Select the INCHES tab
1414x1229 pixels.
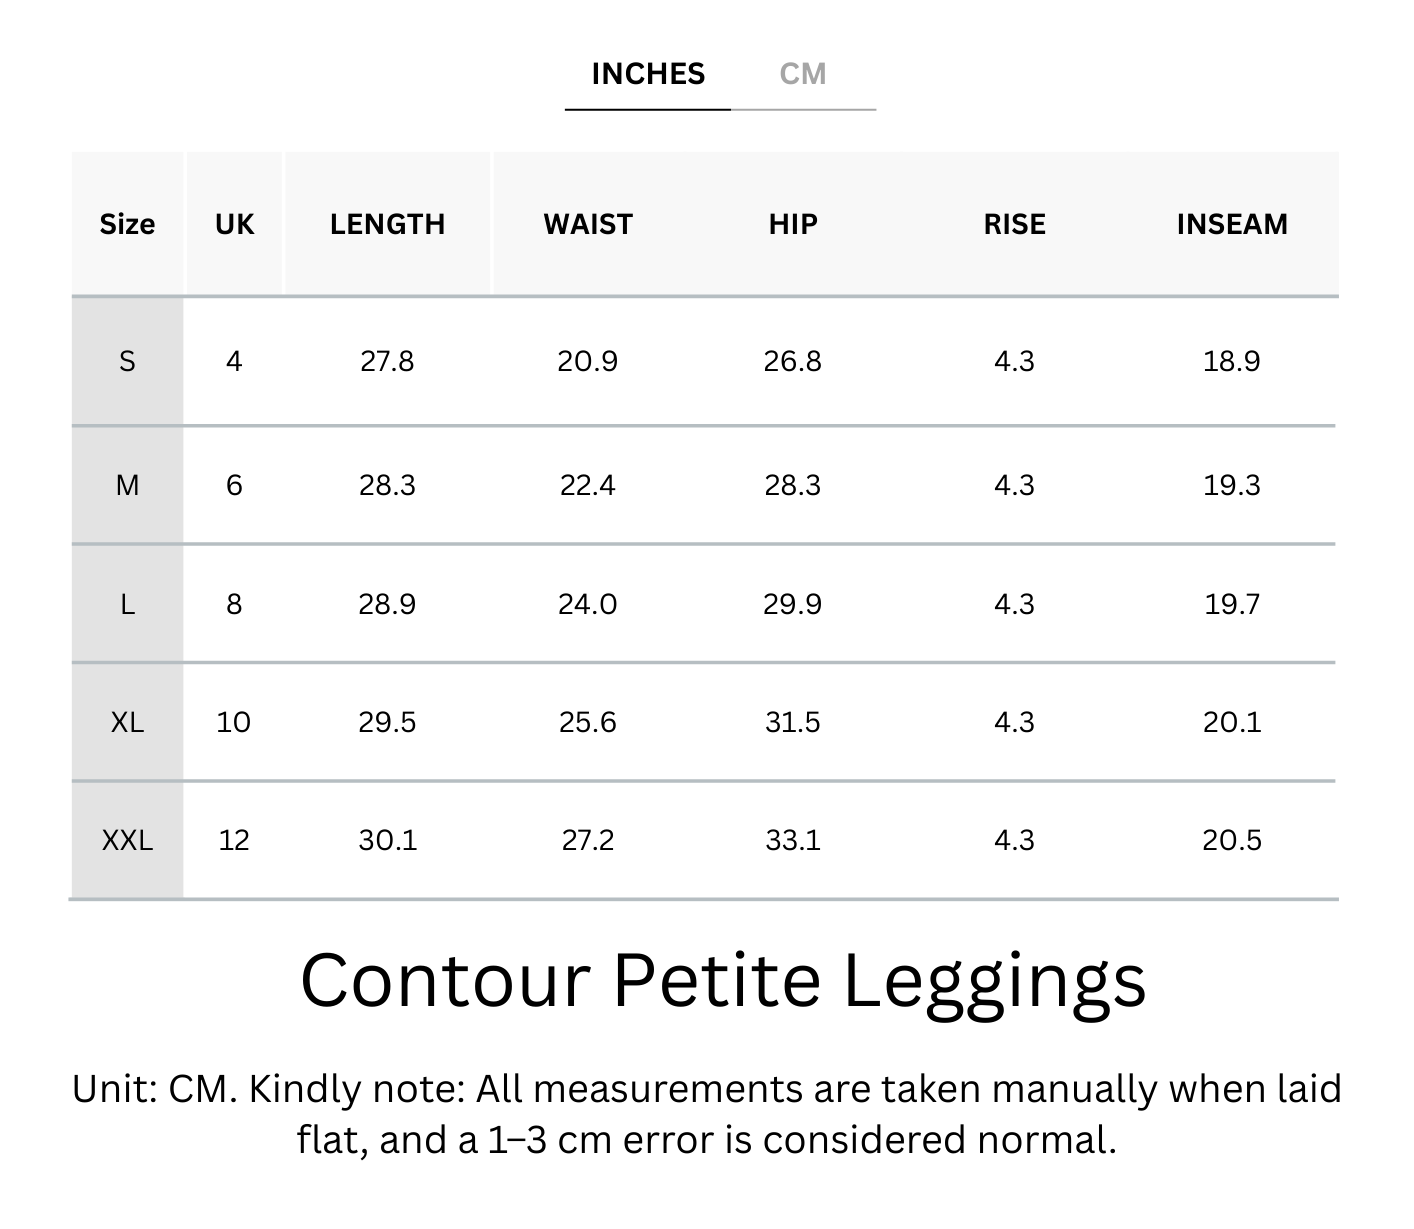tap(648, 74)
